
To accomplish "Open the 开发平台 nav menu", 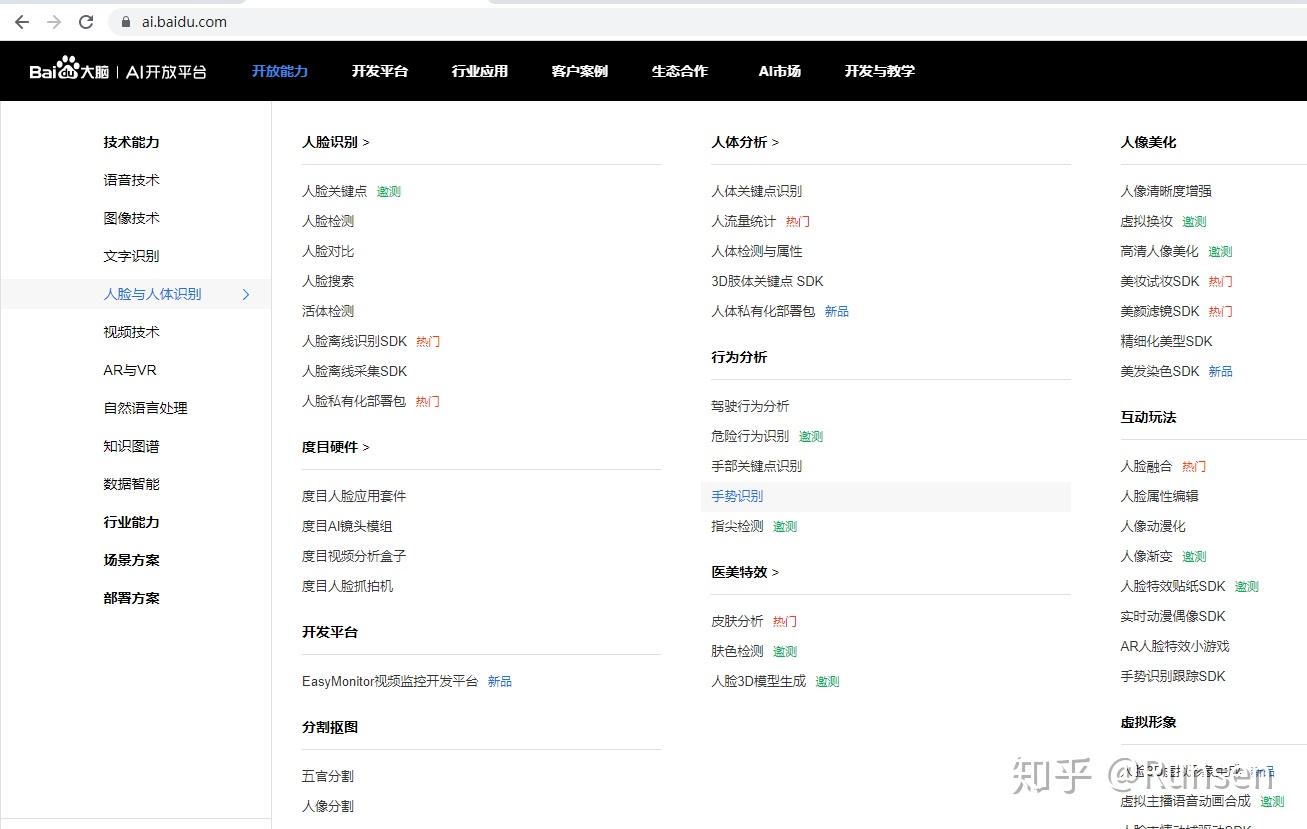I will click(380, 71).
